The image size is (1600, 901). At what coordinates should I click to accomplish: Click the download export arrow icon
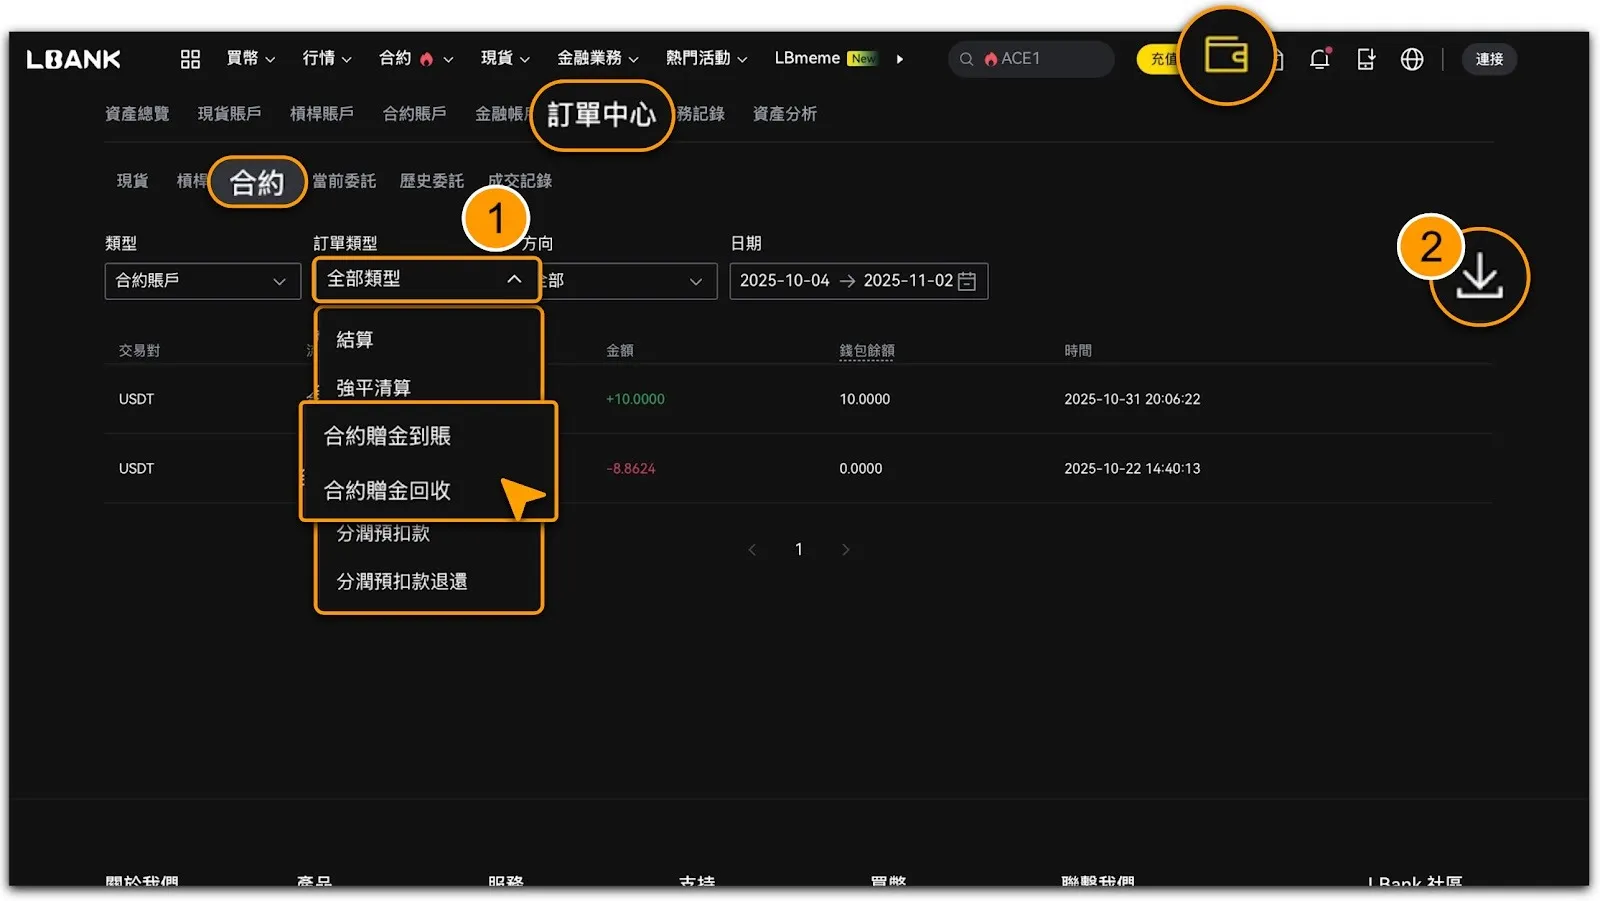click(x=1478, y=277)
